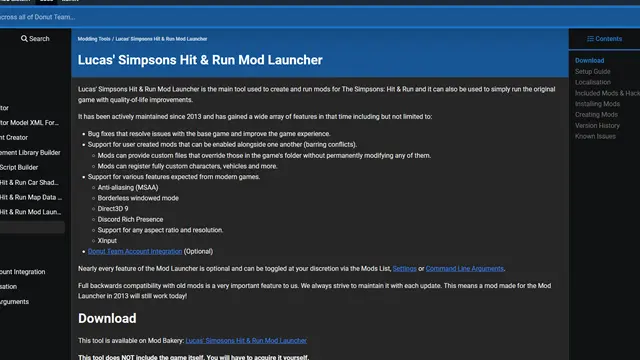Jump to Download in the Contents panel
This screenshot has height=360, width=640.
pyautogui.click(x=589, y=60)
